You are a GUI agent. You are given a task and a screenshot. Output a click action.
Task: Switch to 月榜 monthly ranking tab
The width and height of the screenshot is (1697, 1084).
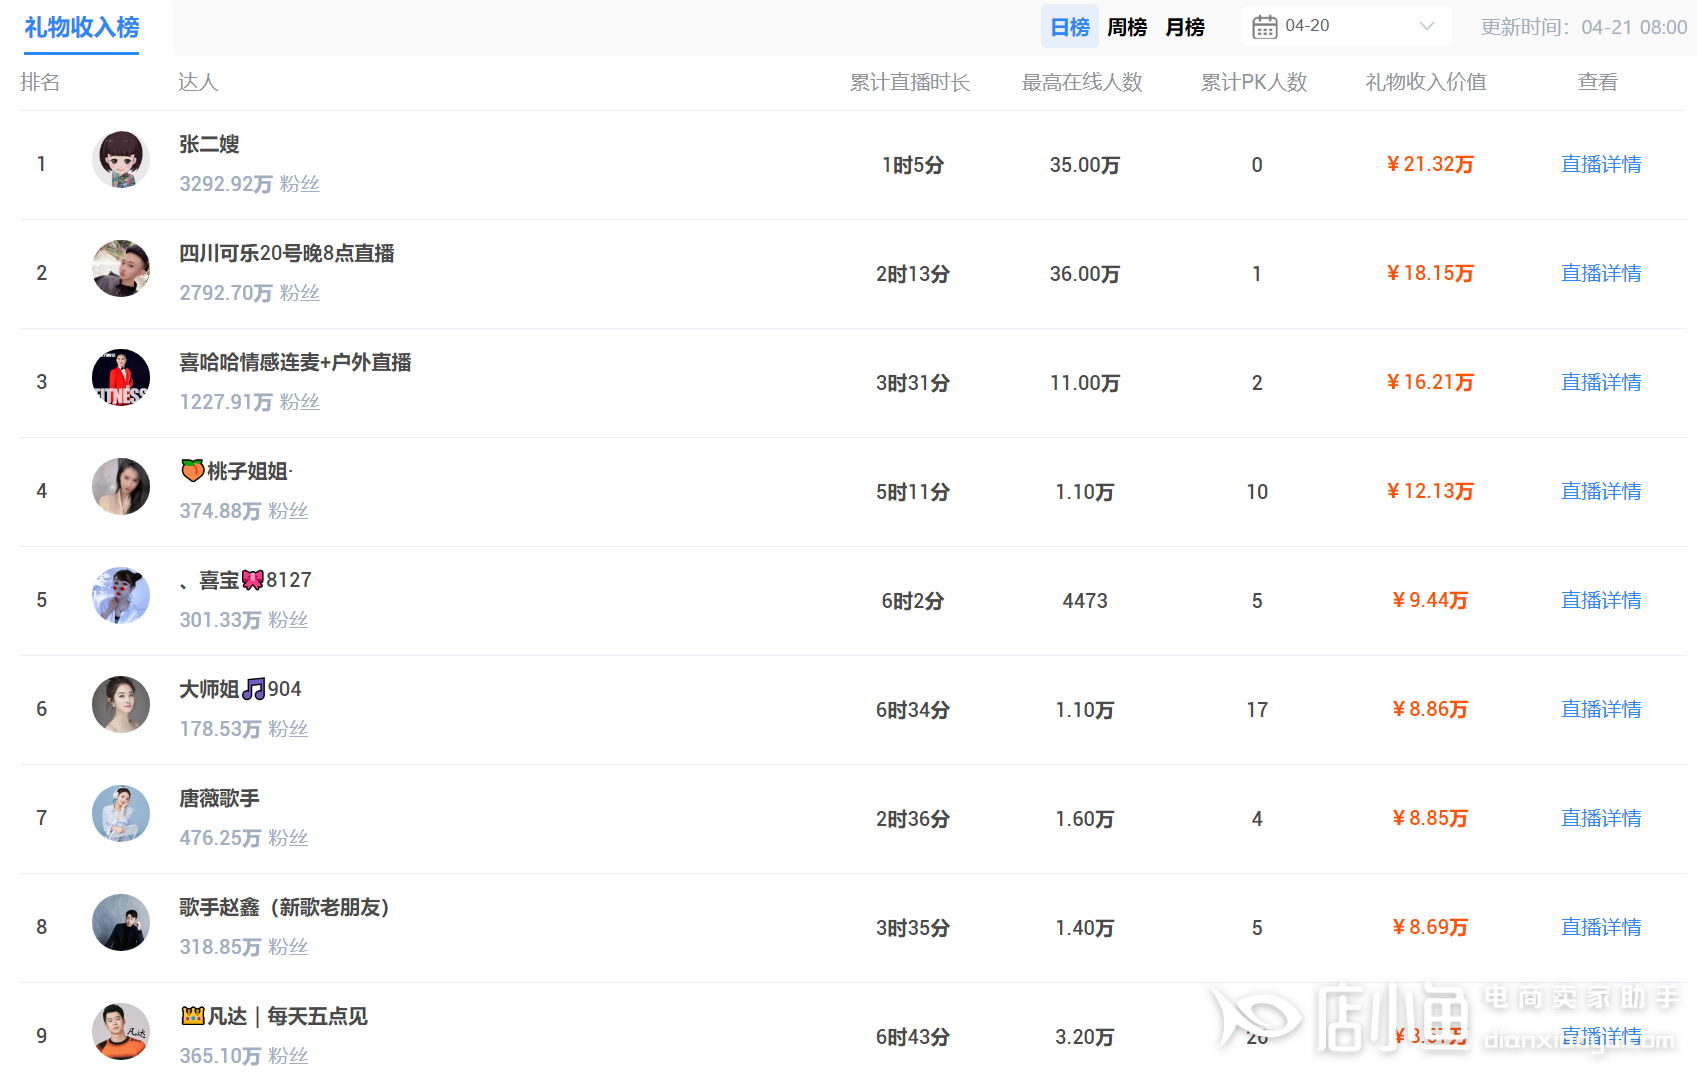(x=1185, y=27)
